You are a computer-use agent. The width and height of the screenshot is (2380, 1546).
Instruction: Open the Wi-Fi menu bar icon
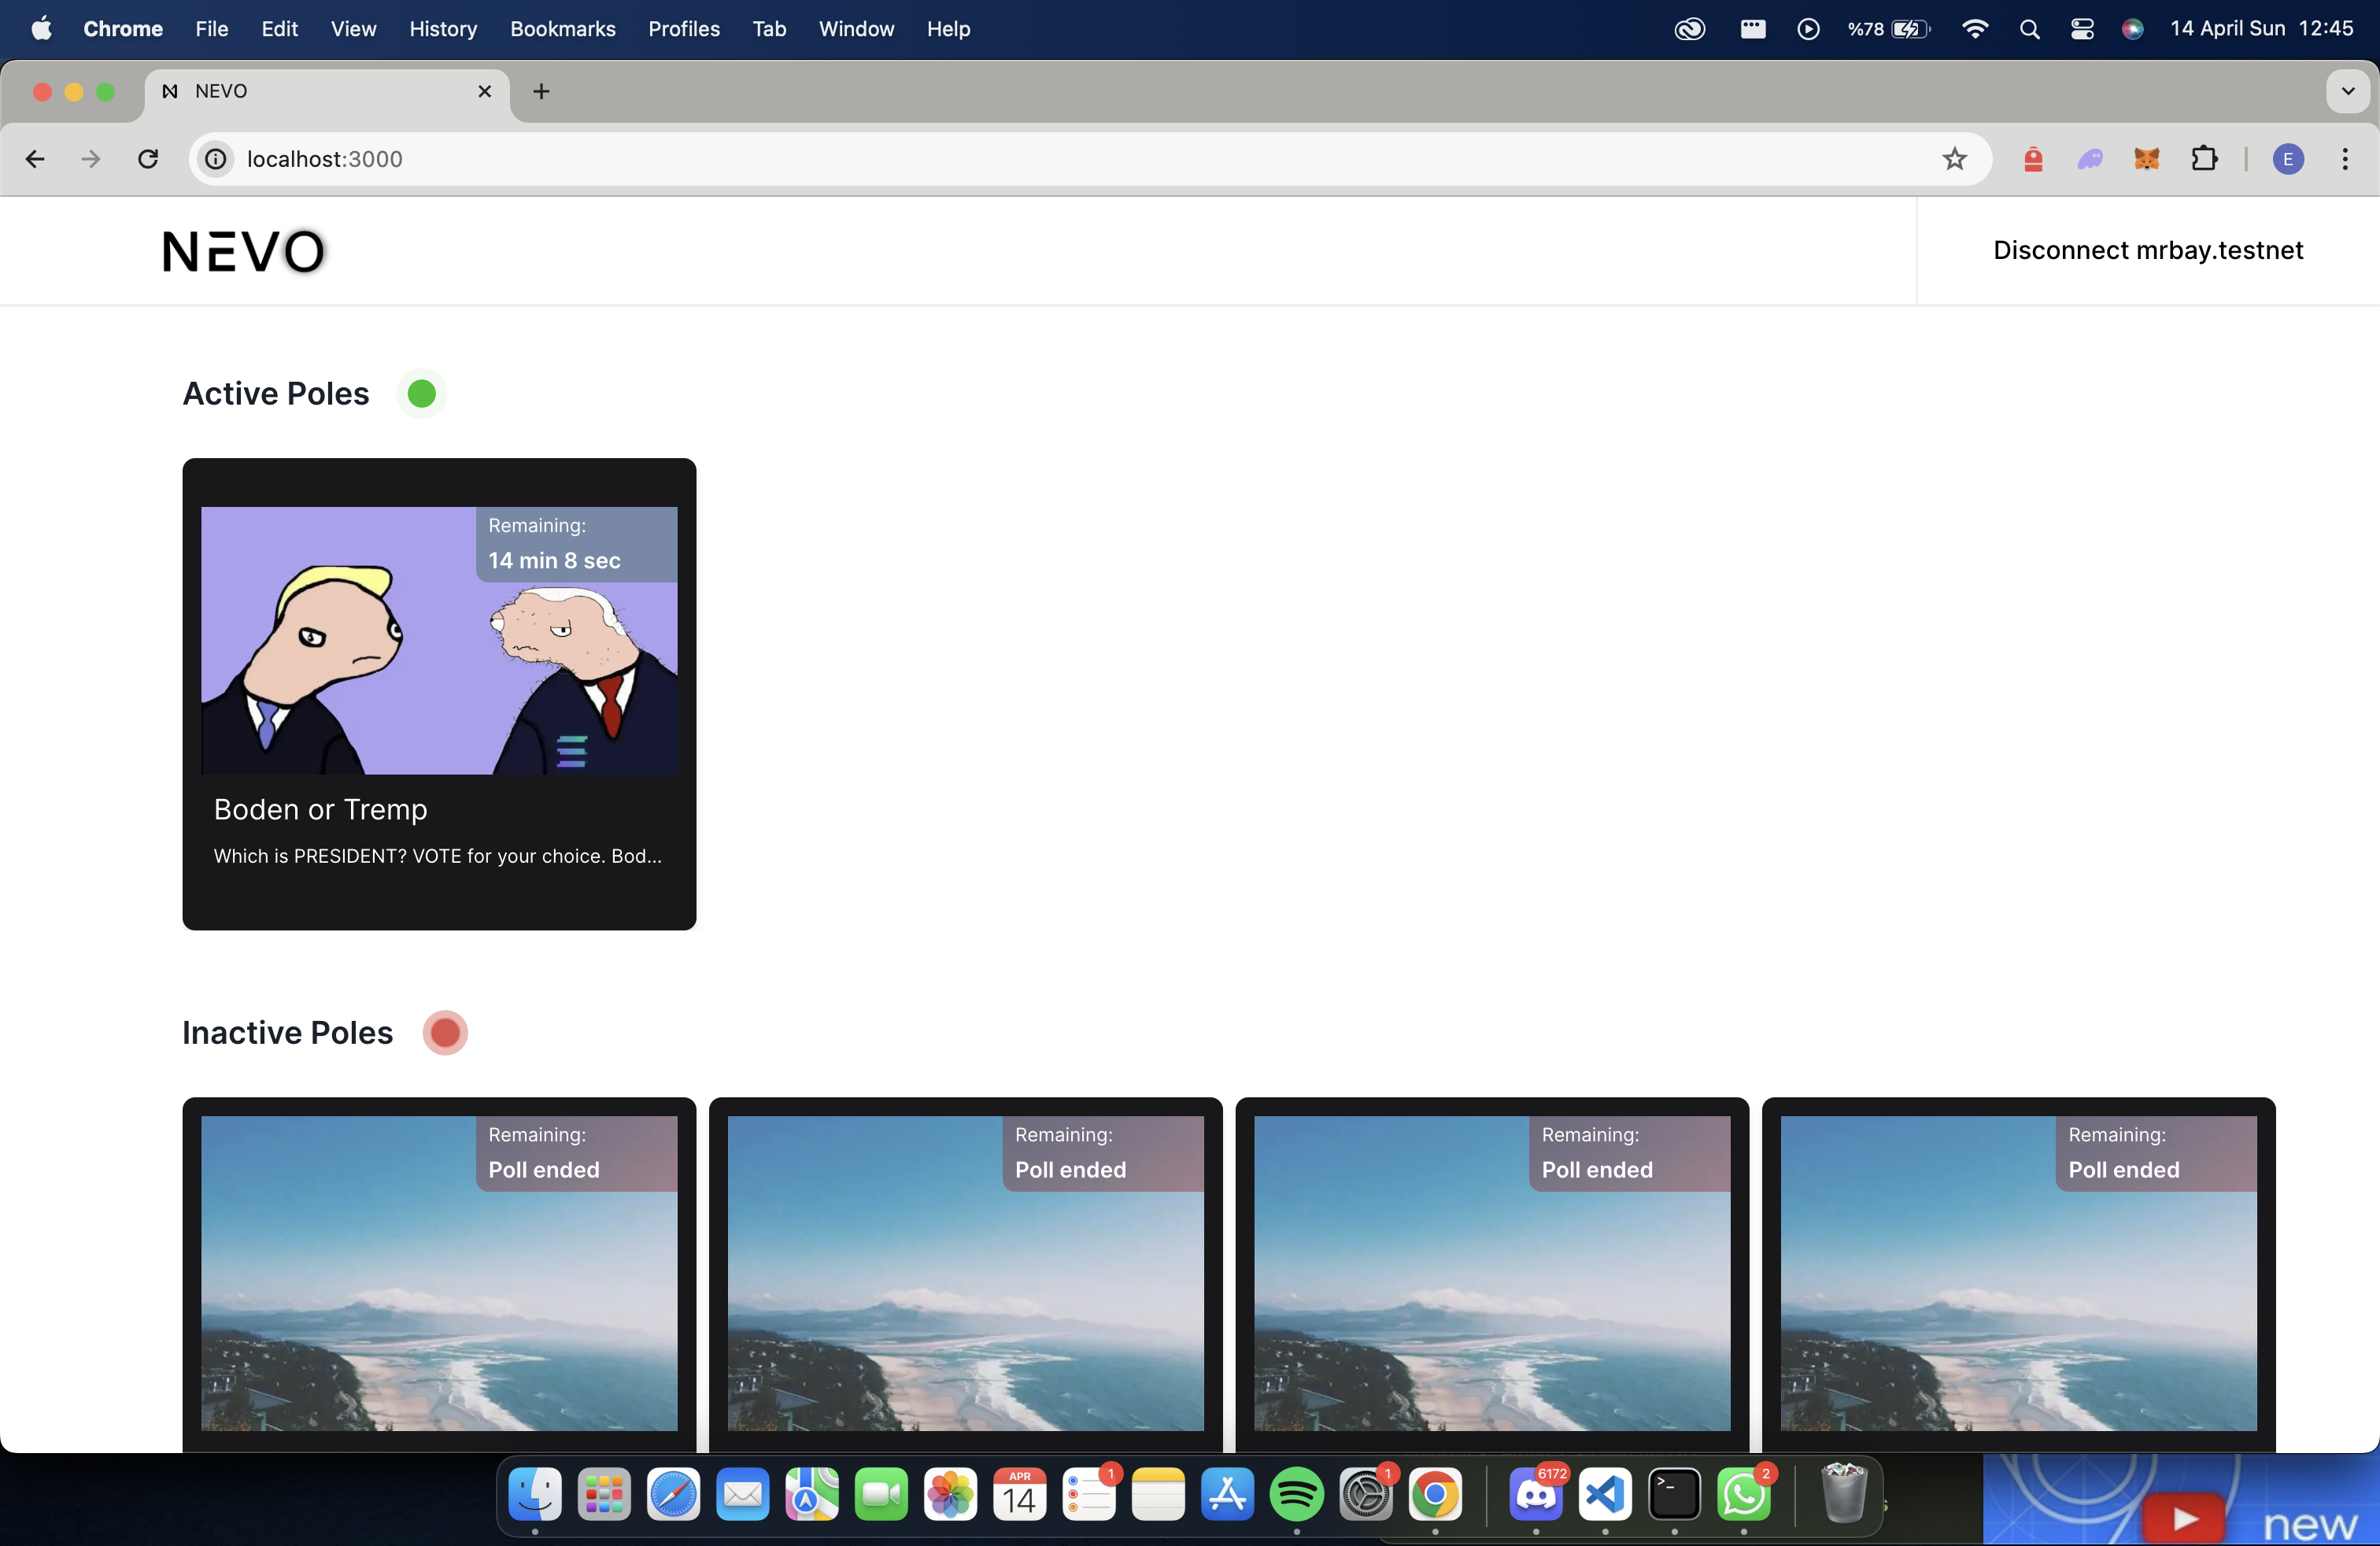(1975, 29)
